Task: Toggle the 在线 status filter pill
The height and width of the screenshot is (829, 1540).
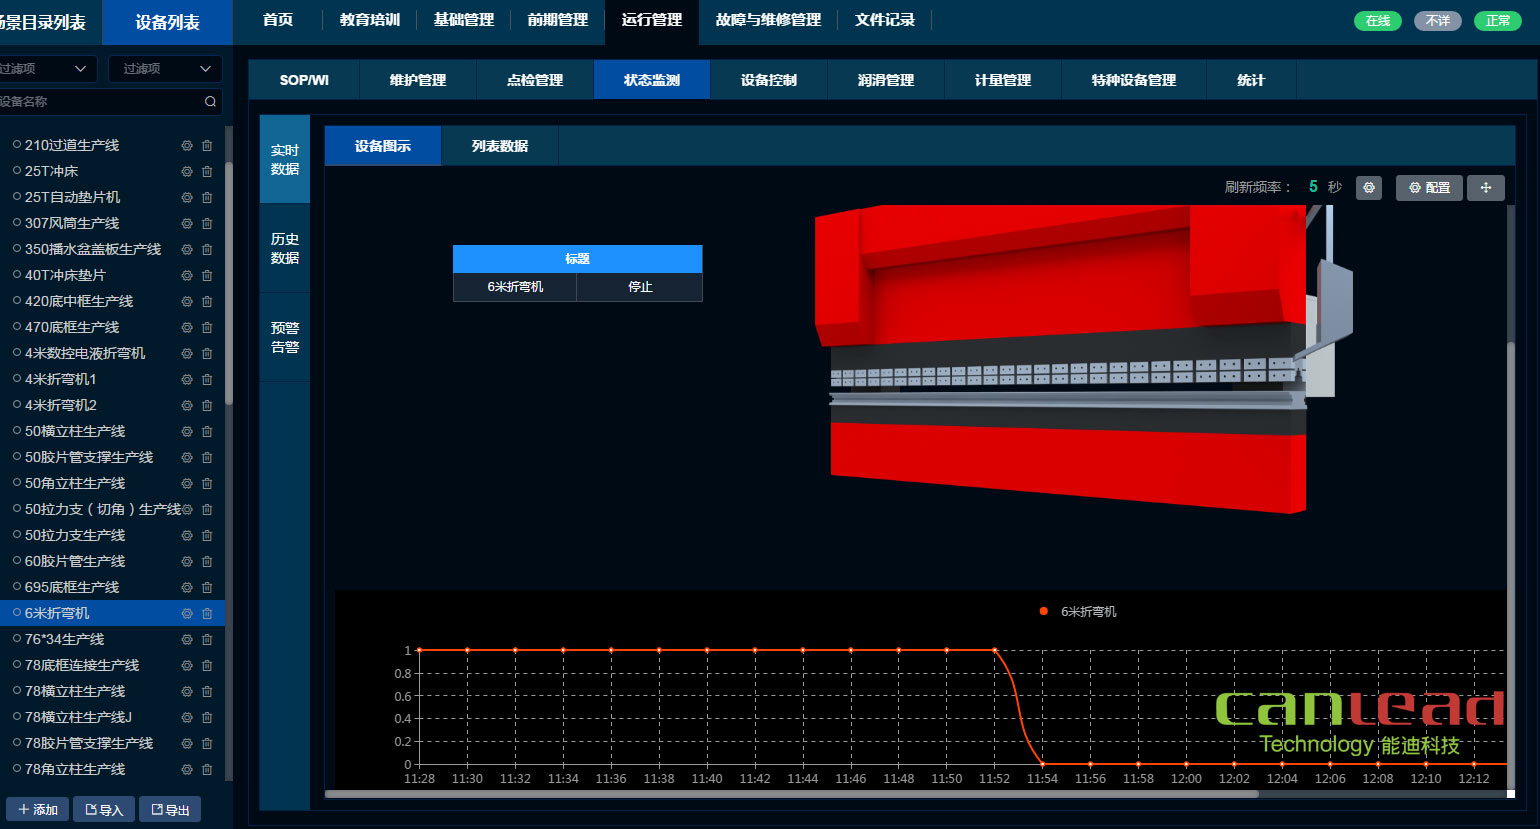Action: click(x=1377, y=21)
